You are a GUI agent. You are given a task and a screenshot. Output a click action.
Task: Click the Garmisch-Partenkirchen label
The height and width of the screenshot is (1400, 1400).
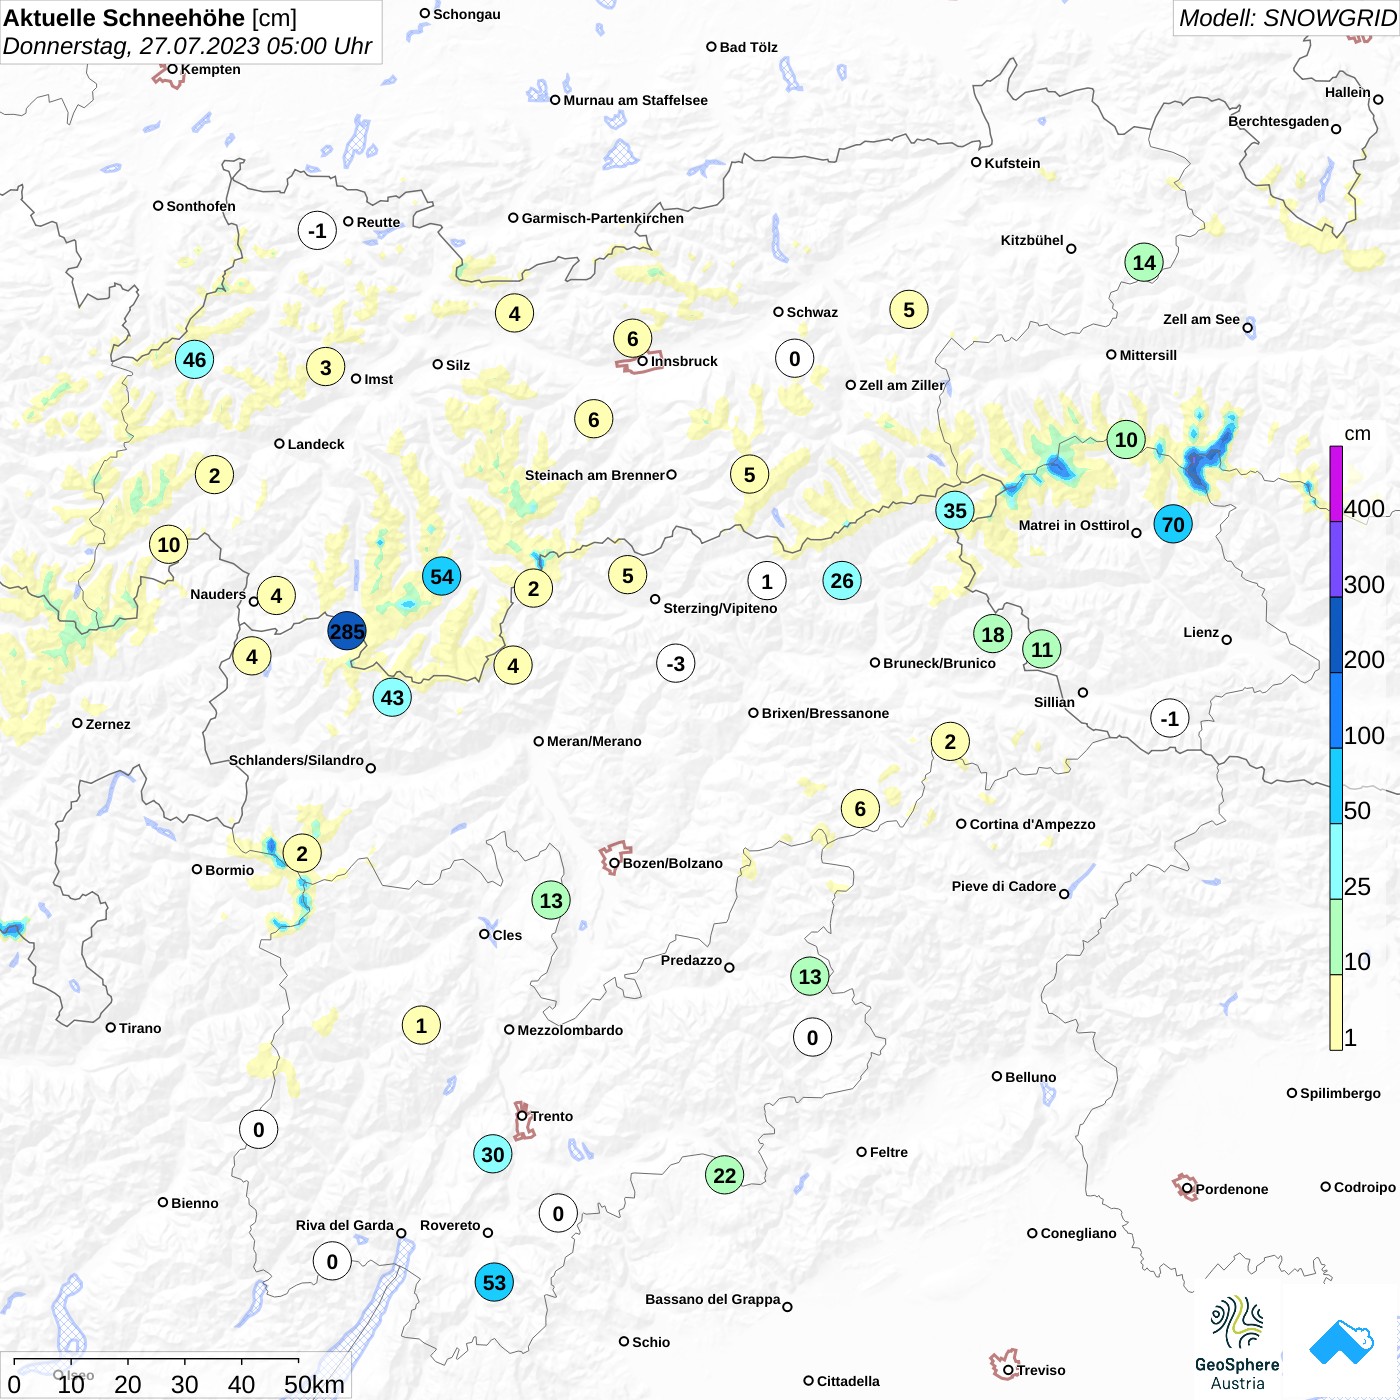pyautogui.click(x=603, y=218)
